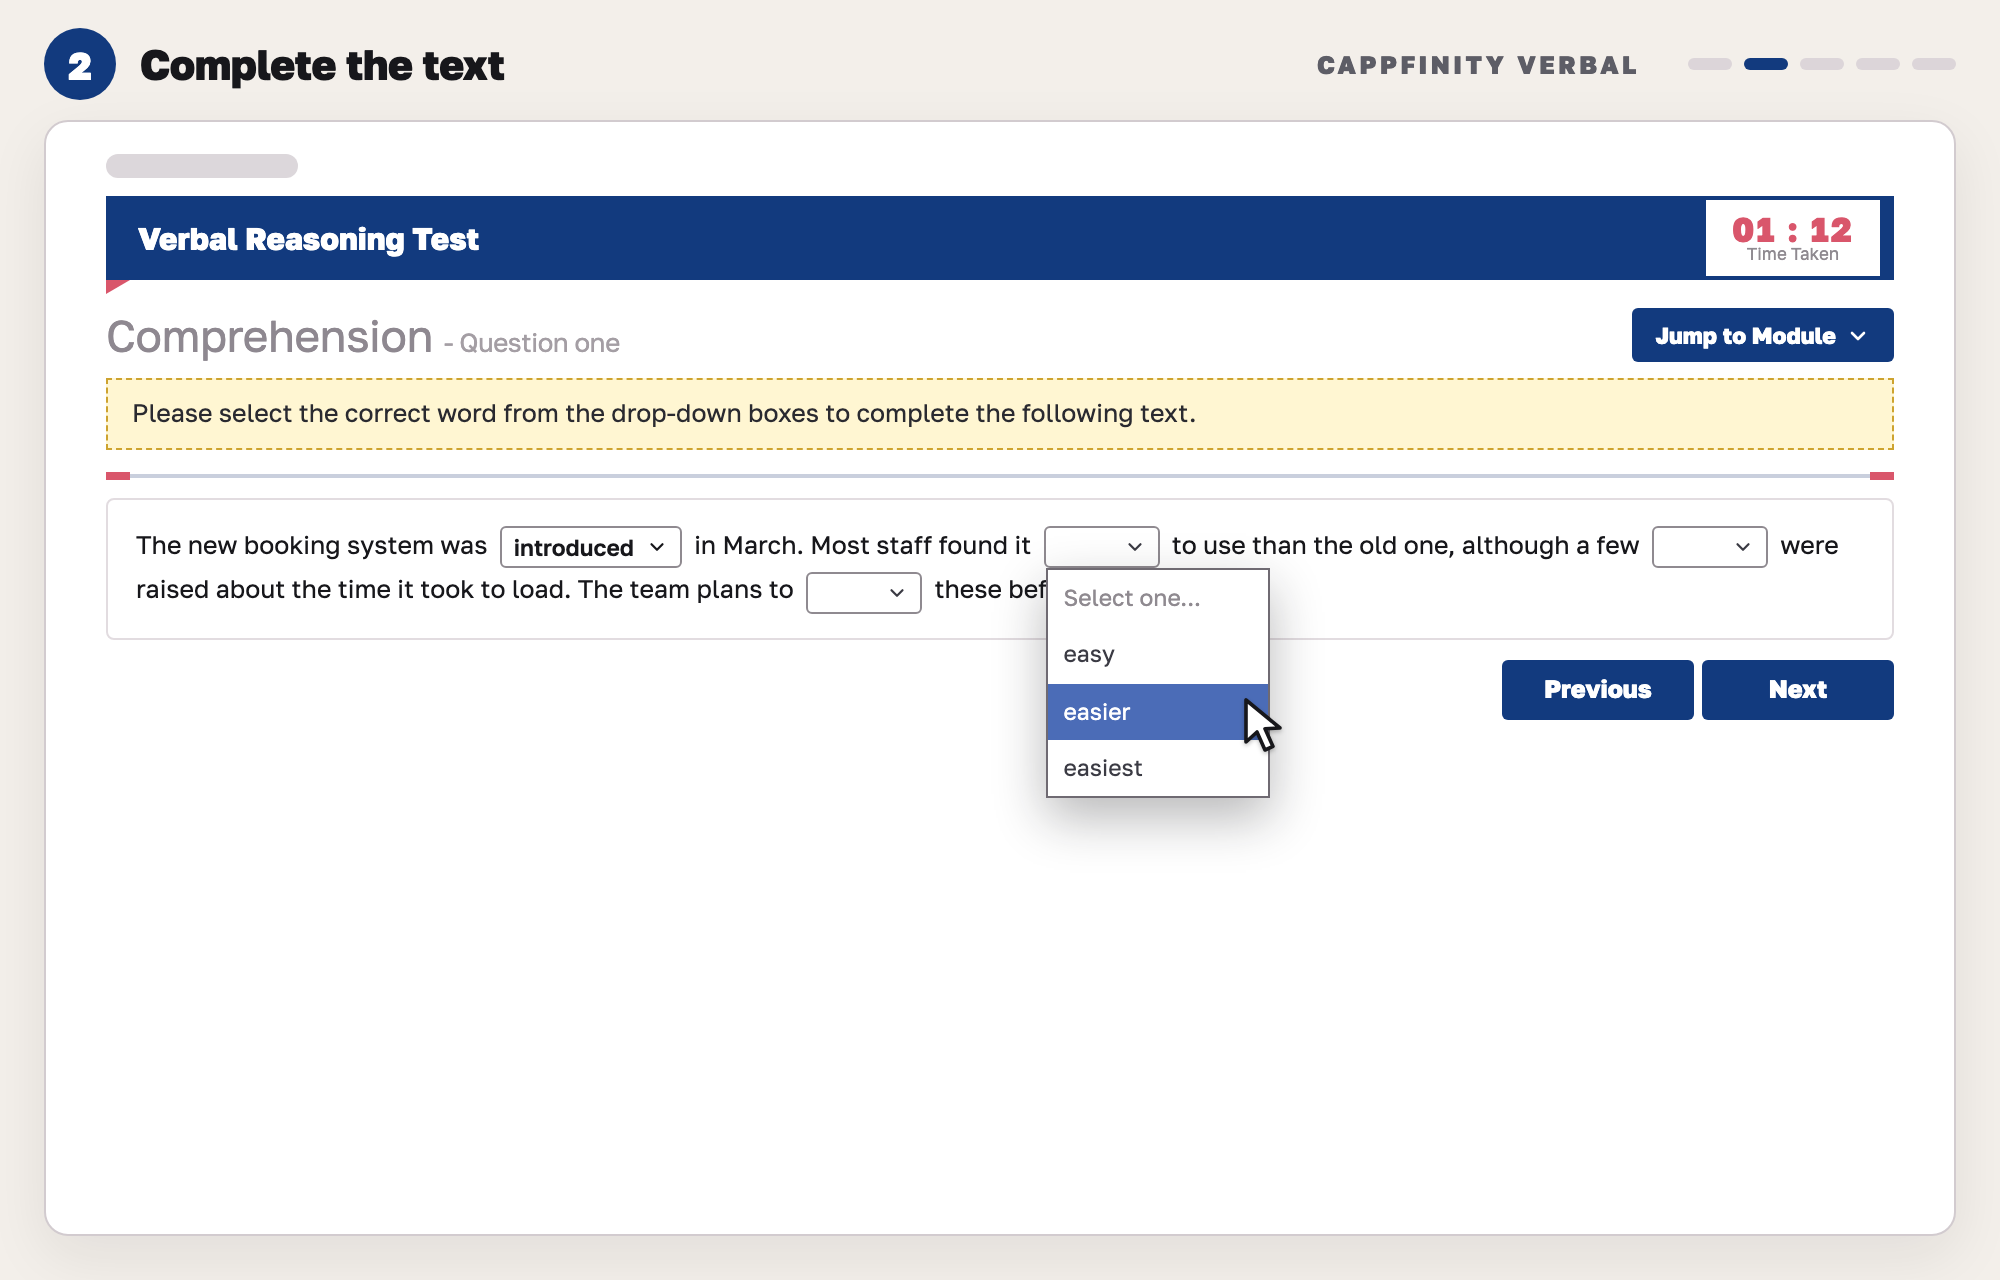Click the active second progress indicator dash
This screenshot has width=2000, height=1280.
(1765, 64)
